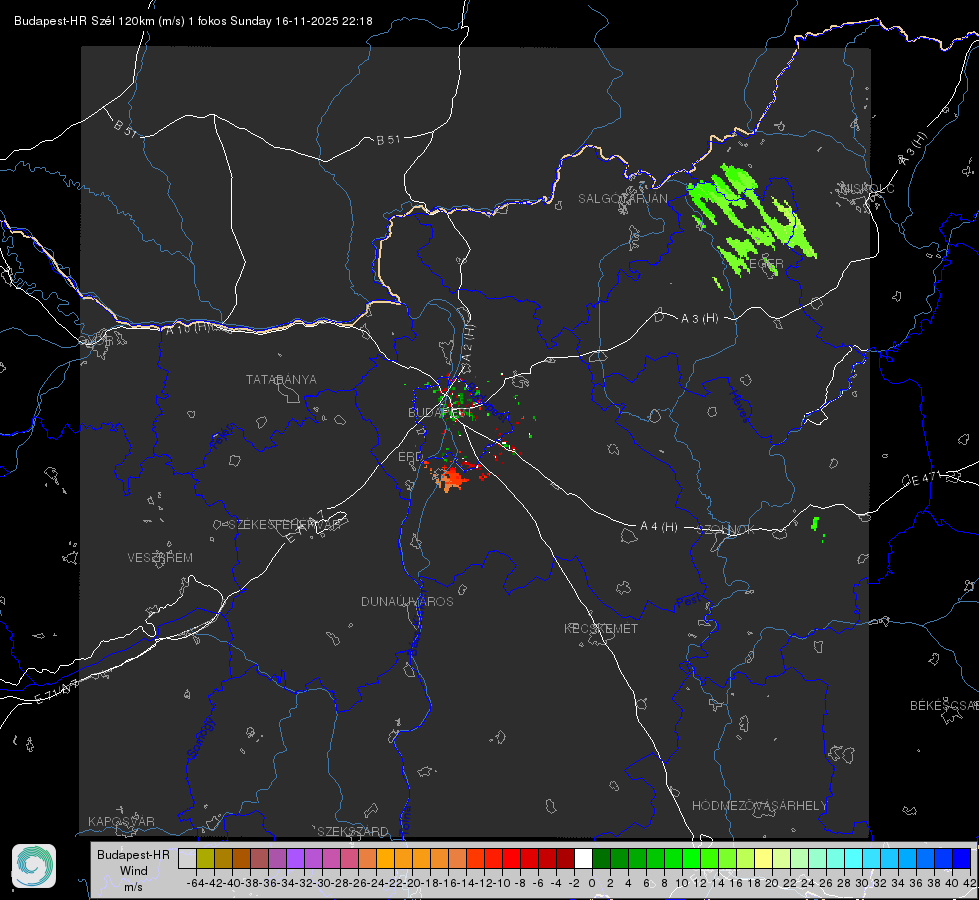Viewport: 979px width, 900px height.
Task: Click the Budapest-HR Wind m/s legend title
Action: (x=134, y=871)
